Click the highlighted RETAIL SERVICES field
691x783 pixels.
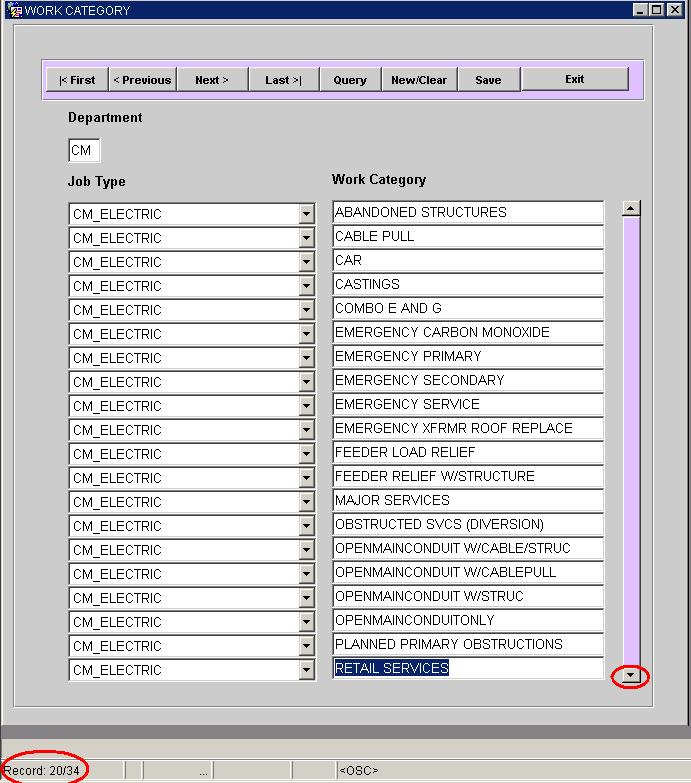click(x=468, y=668)
